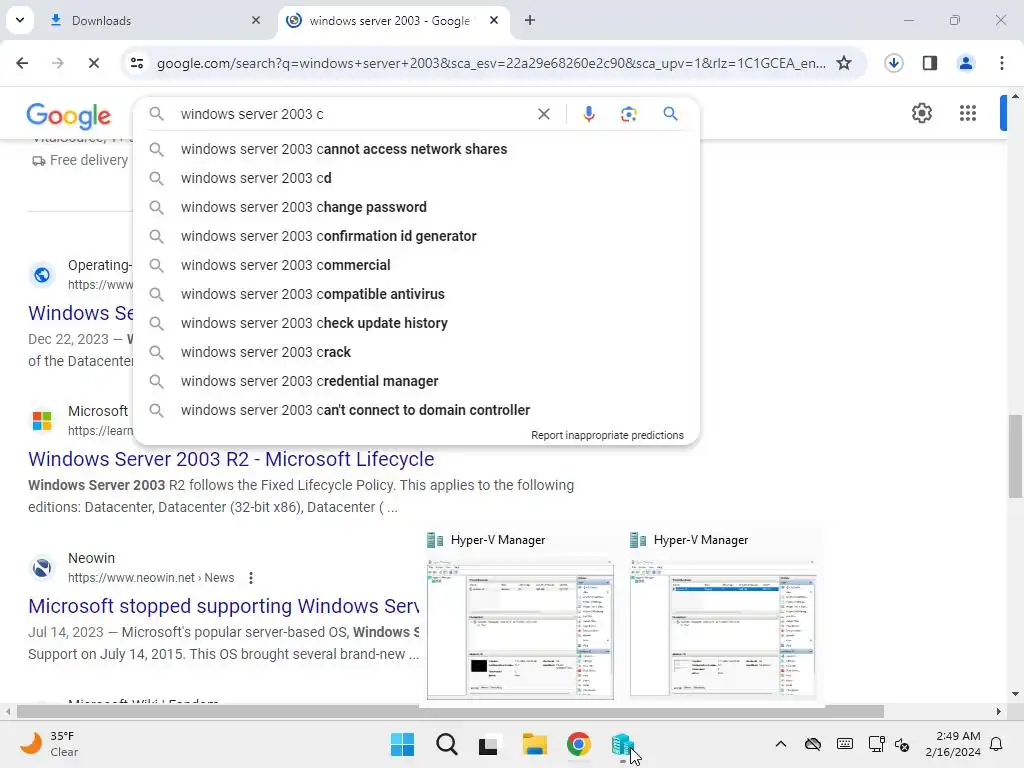Pick suggestion 'windows server 2003 crack'

pos(416,352)
